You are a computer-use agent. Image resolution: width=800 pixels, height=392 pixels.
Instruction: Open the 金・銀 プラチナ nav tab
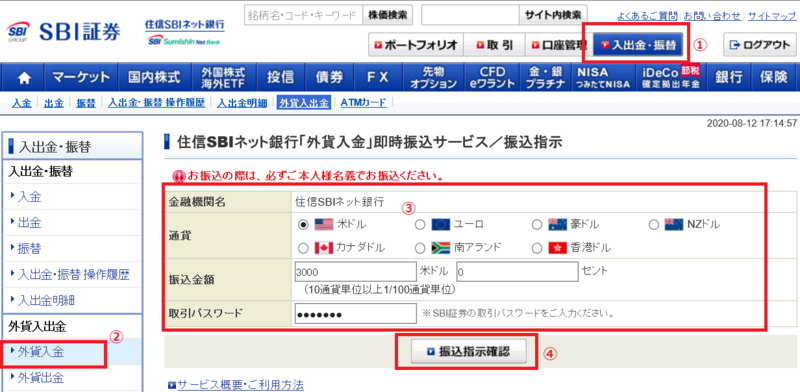545,78
